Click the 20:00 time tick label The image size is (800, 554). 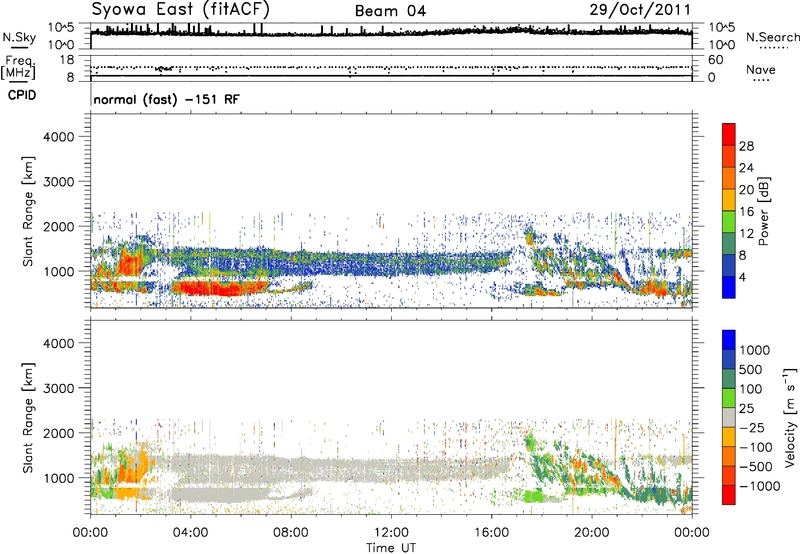[591, 533]
